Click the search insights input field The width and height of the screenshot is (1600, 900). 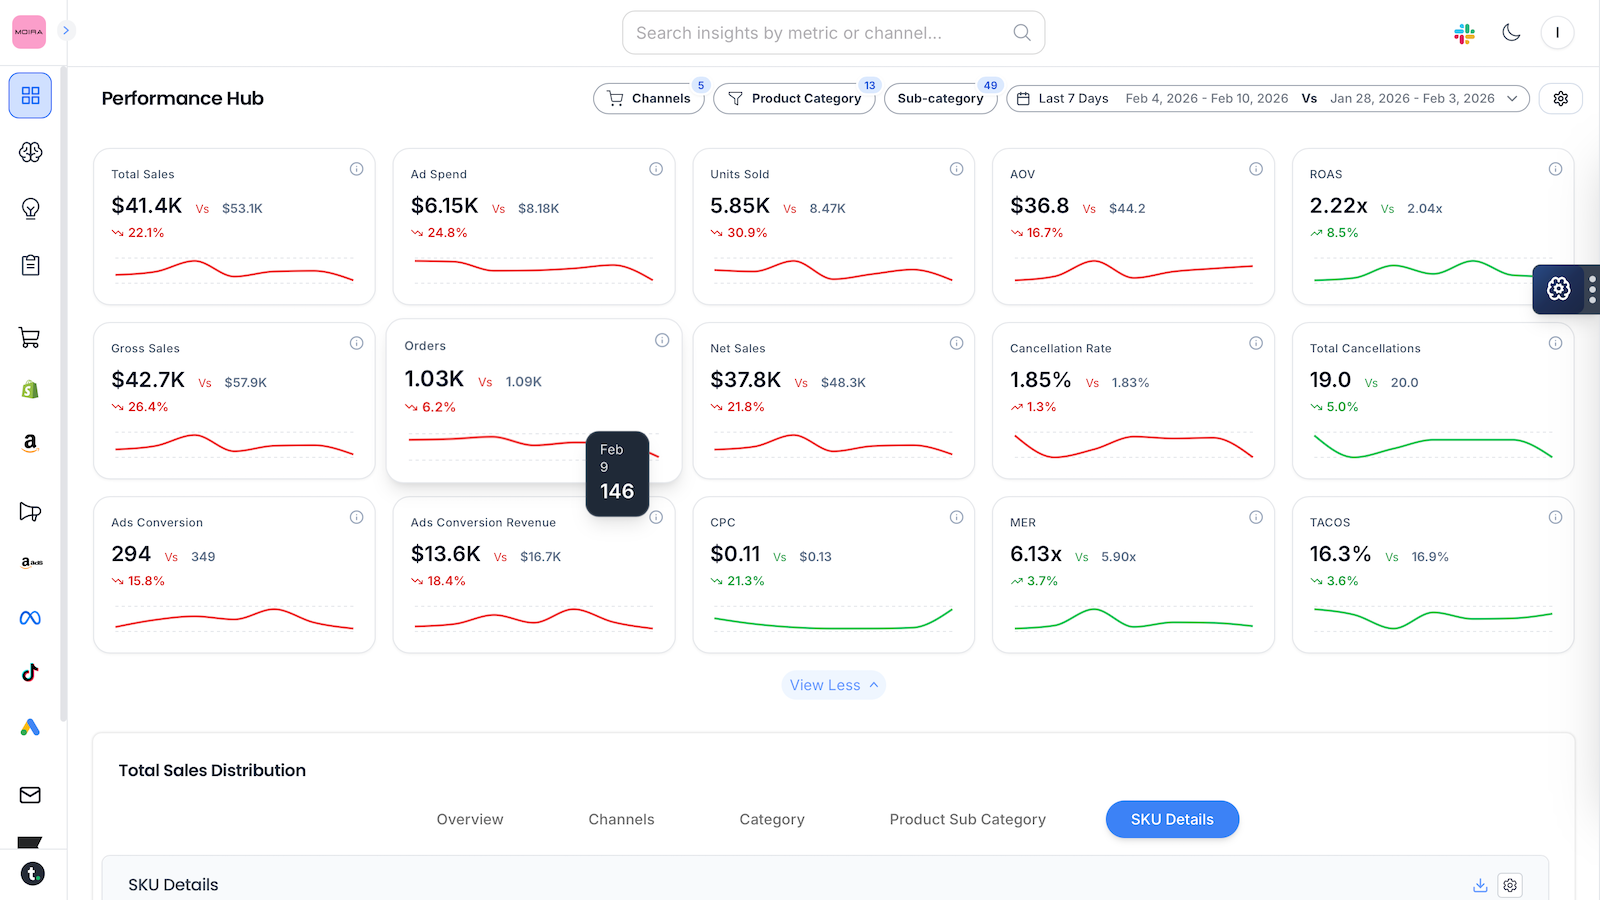coord(833,32)
